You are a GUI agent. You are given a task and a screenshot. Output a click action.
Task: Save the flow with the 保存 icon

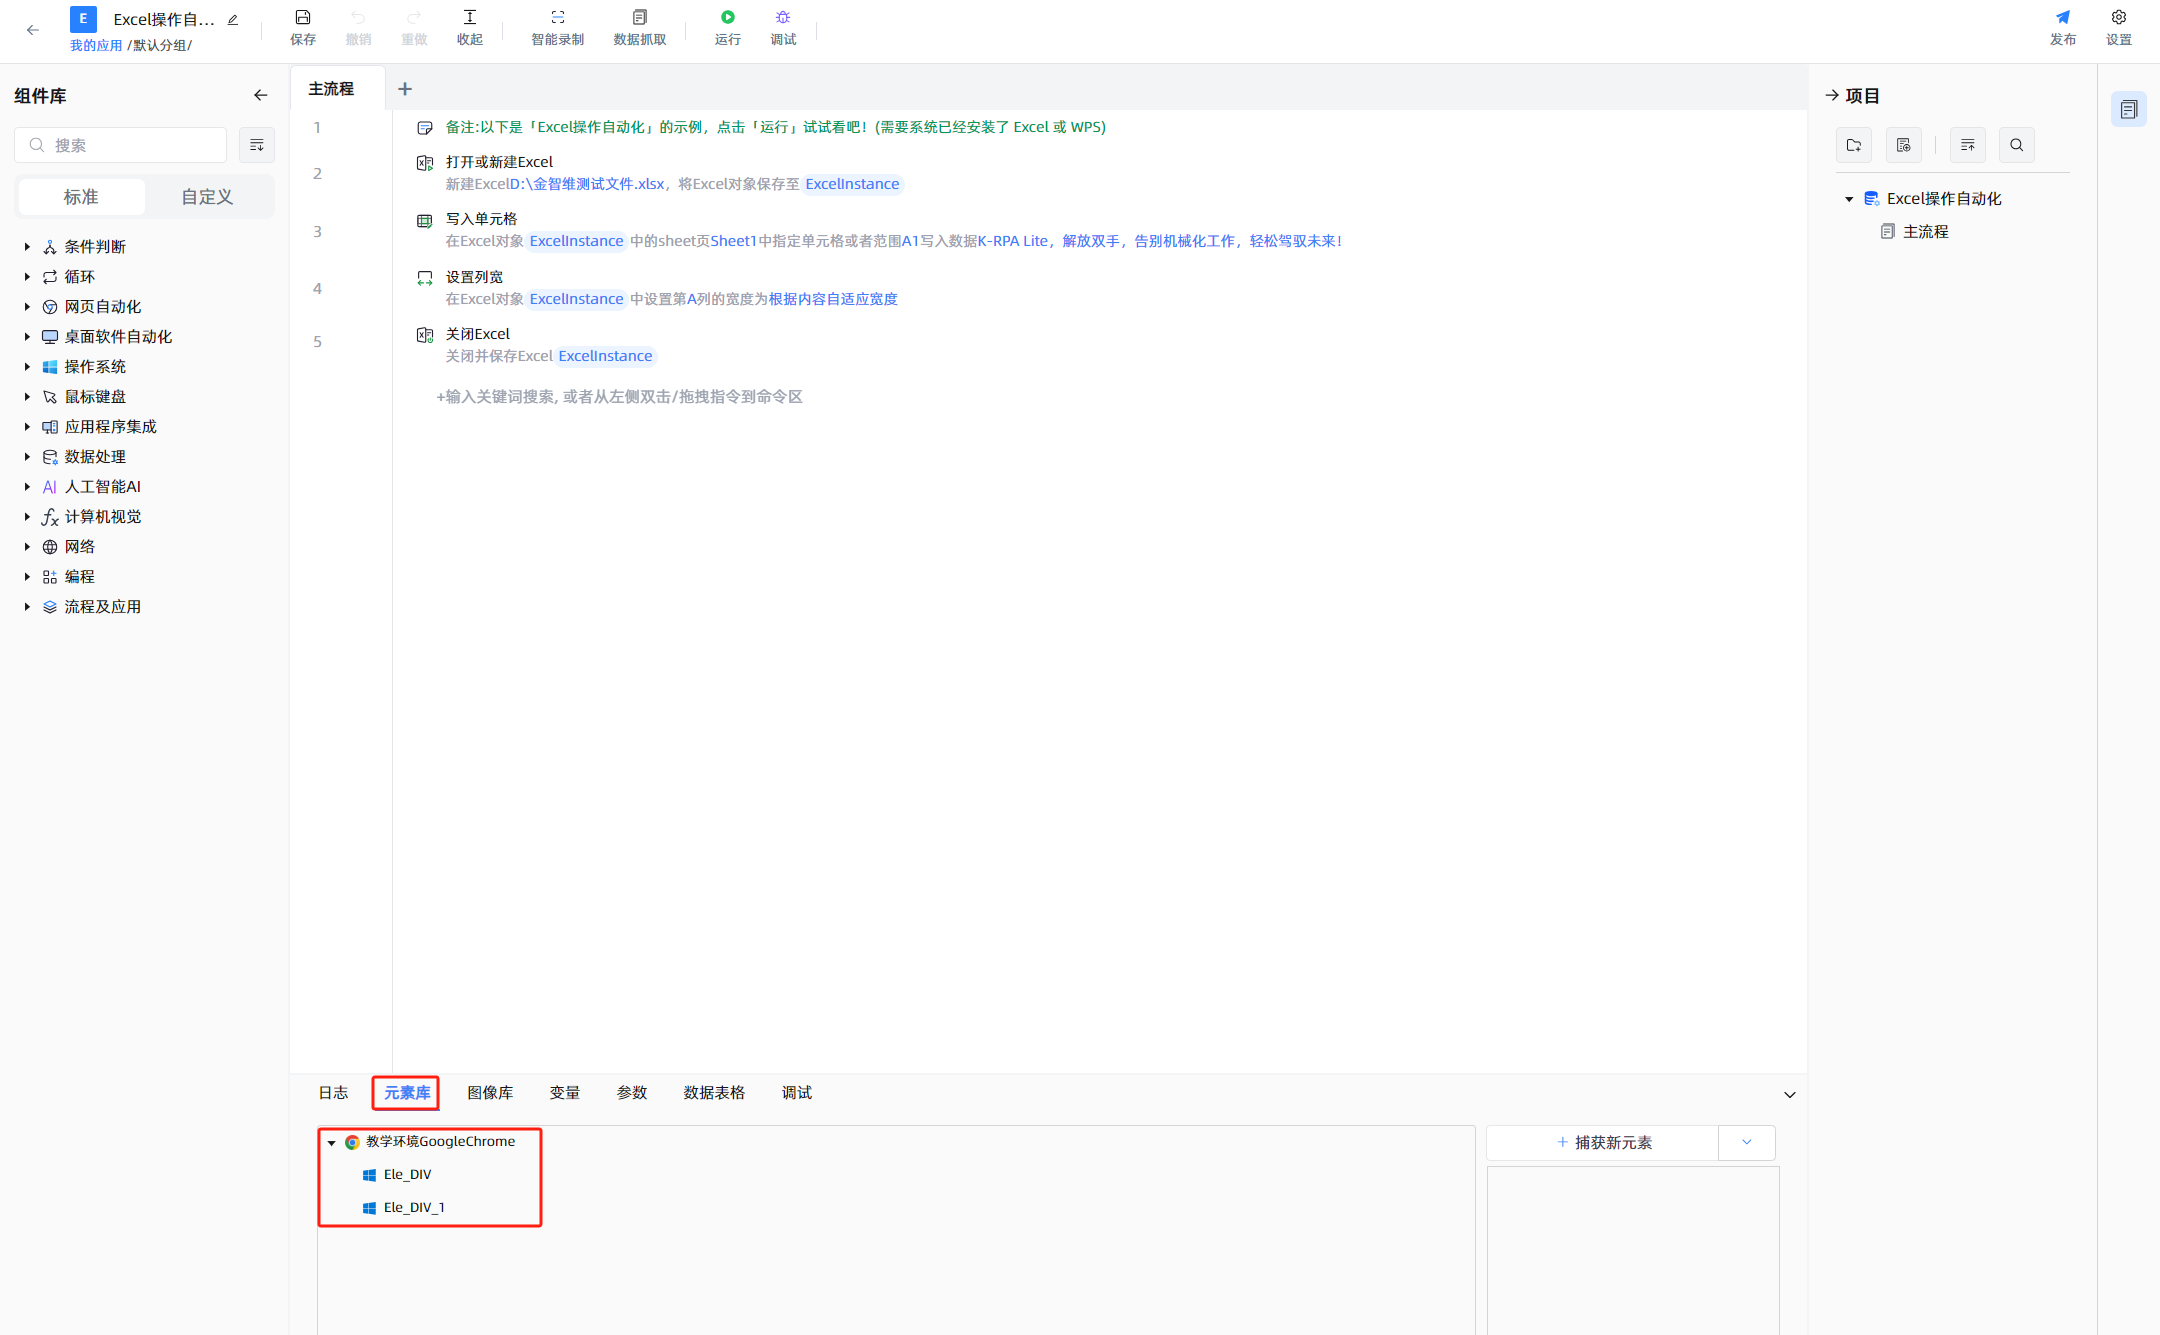303,27
